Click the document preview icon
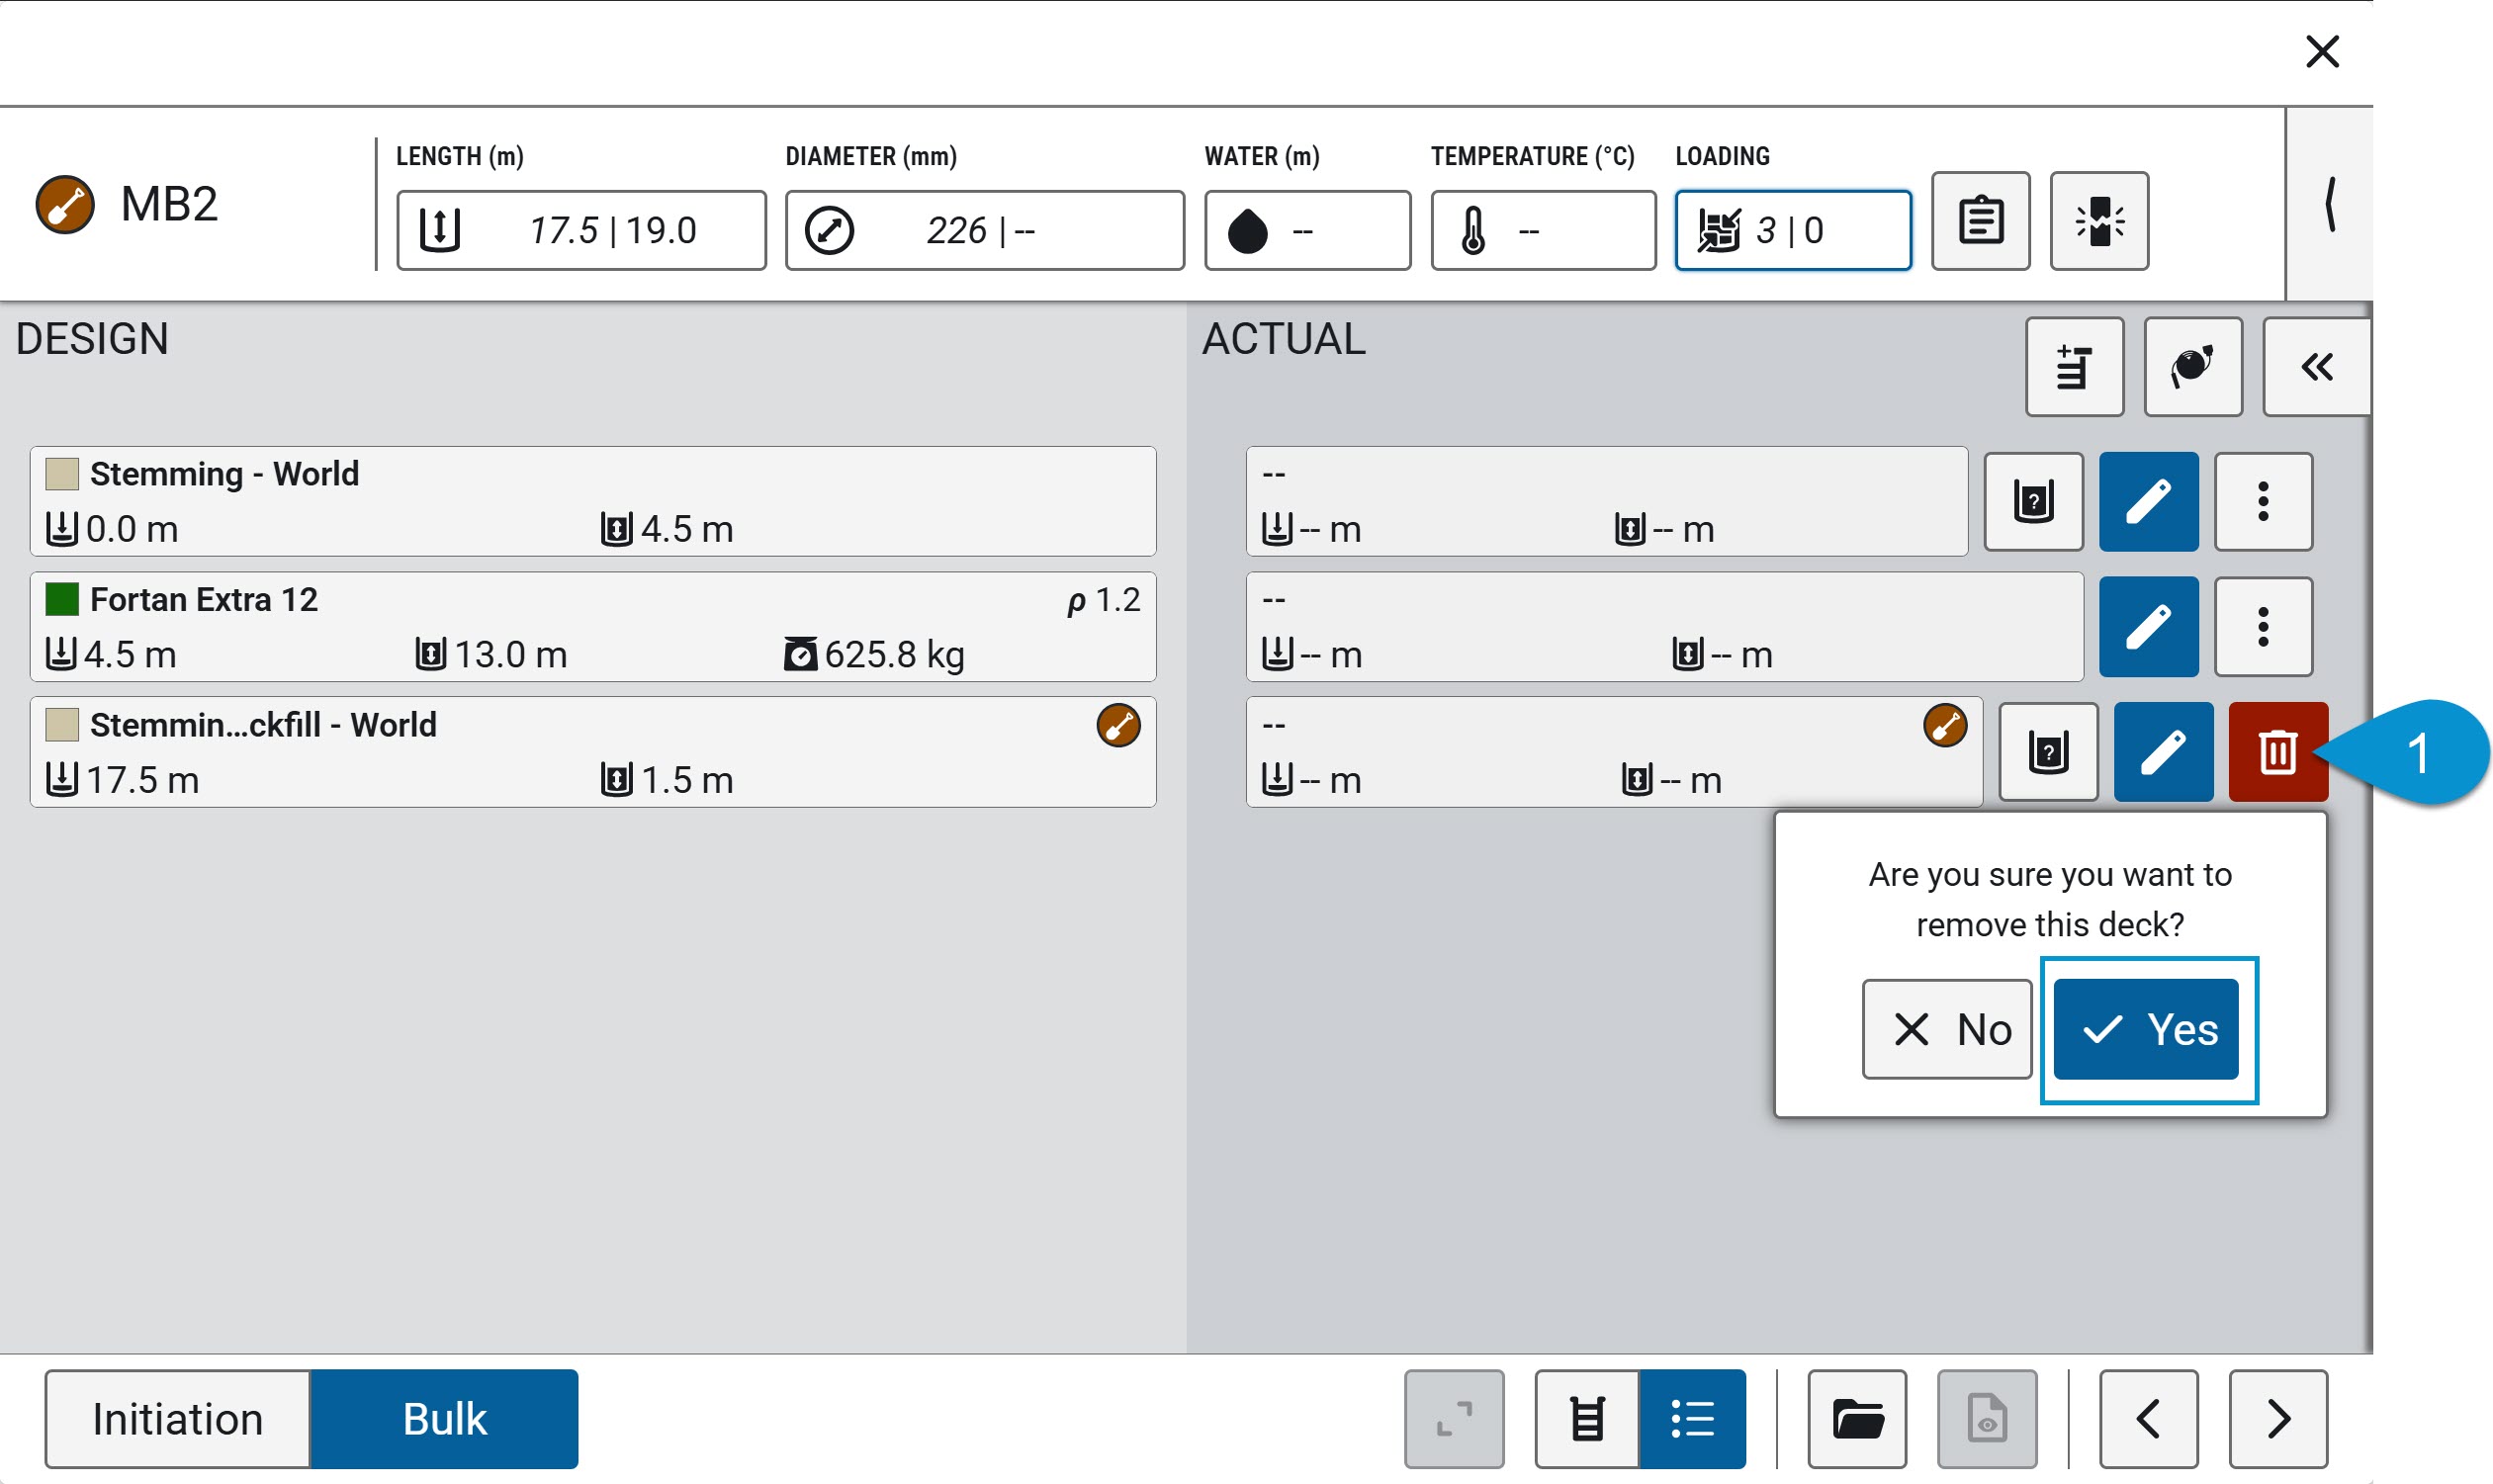Image resolution: width=2493 pixels, height=1484 pixels. click(x=1987, y=1419)
